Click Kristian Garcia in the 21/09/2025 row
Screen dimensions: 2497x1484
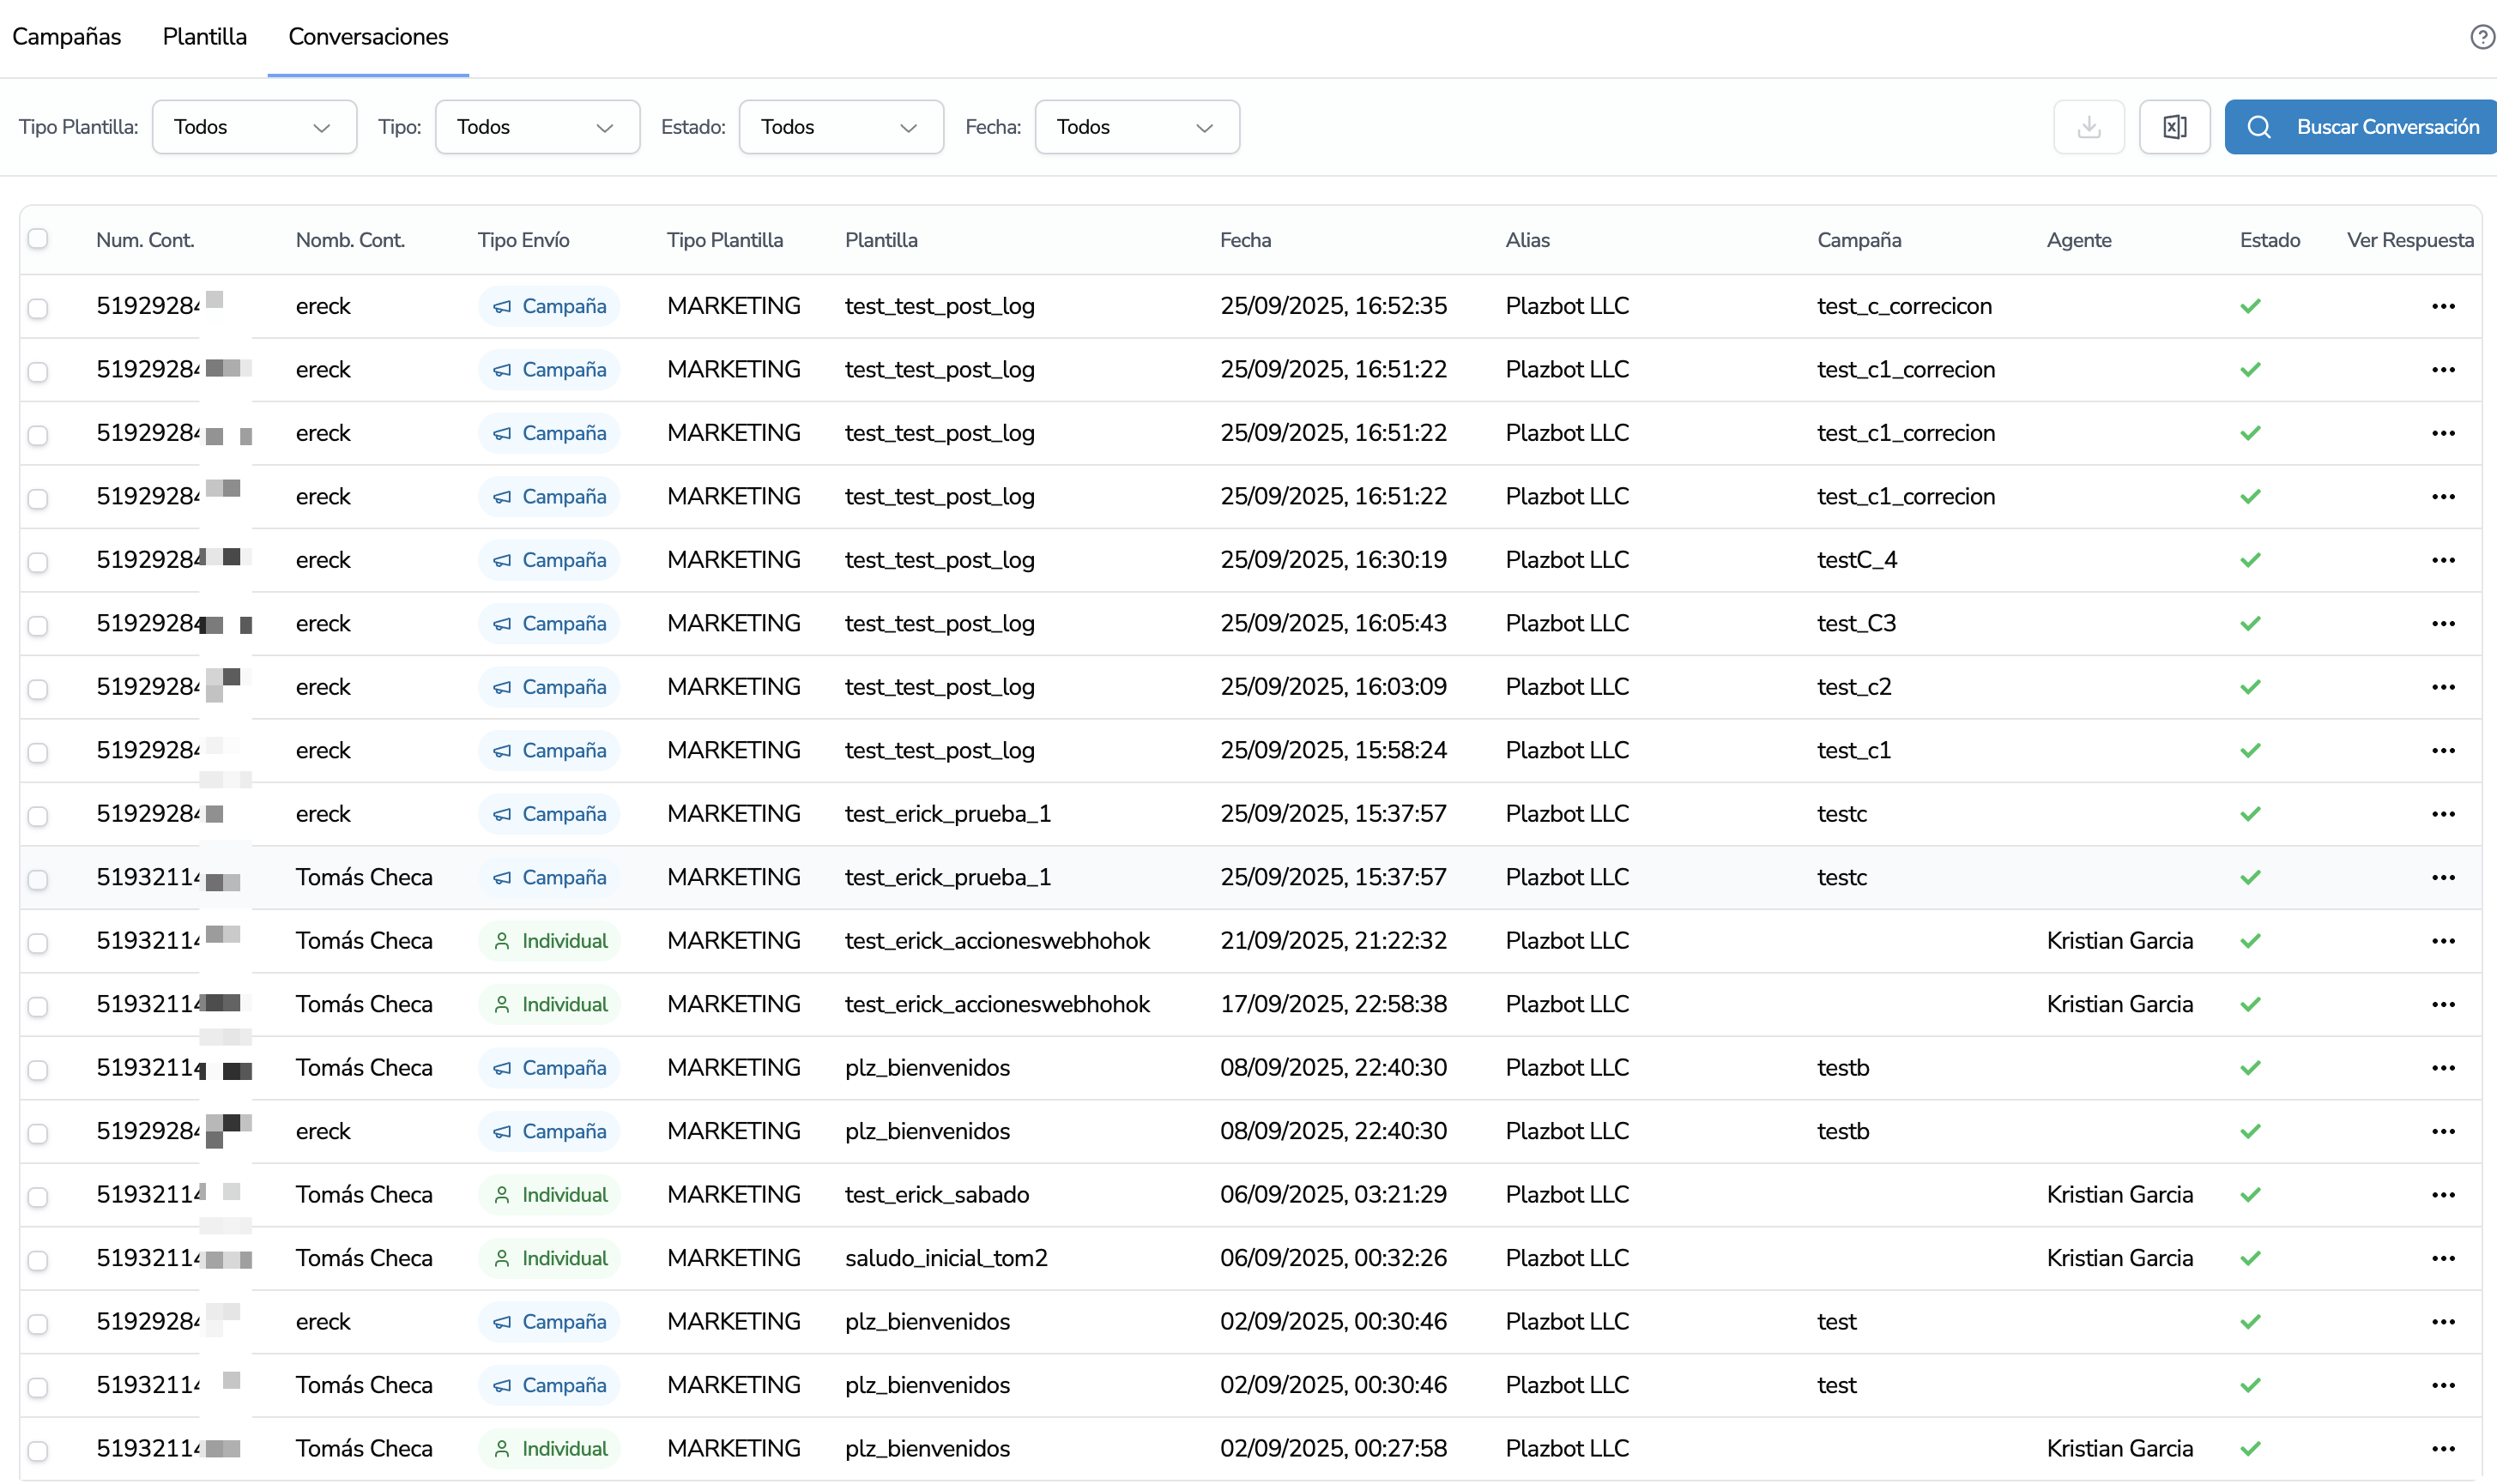click(x=2119, y=941)
